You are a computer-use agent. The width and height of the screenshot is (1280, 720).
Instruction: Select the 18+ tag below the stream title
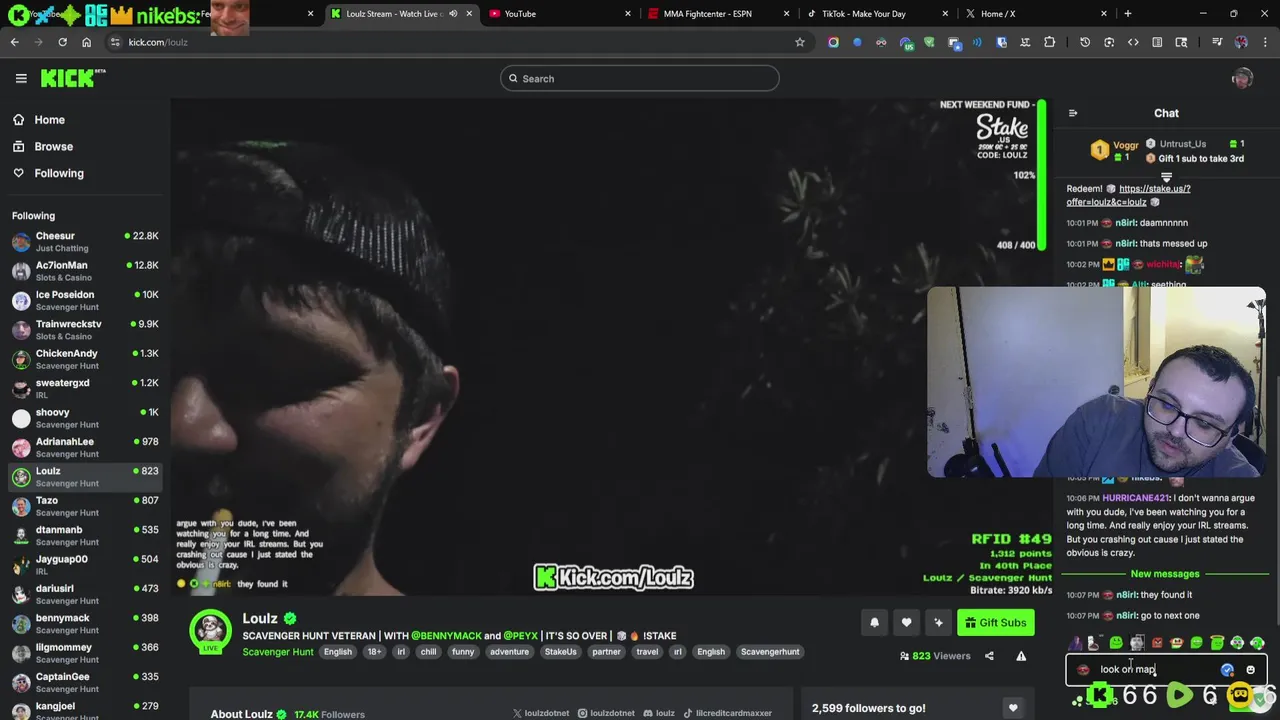(x=374, y=652)
